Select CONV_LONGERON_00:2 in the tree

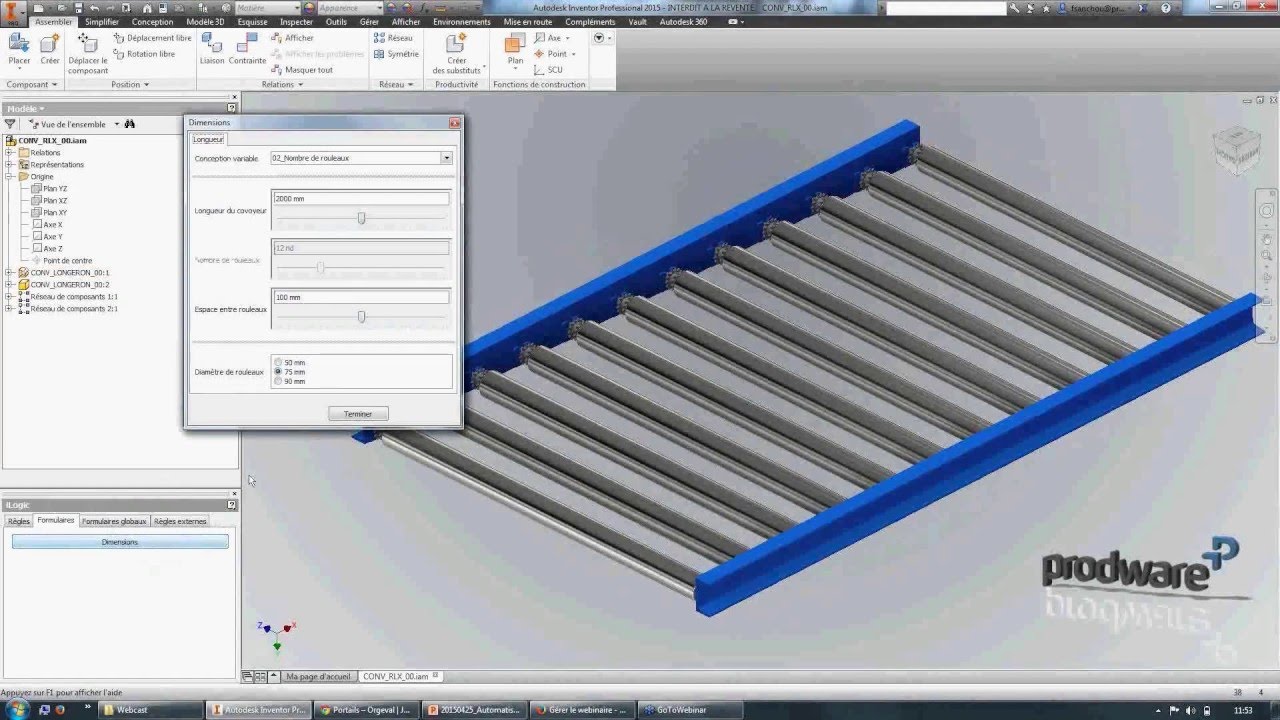click(64, 285)
